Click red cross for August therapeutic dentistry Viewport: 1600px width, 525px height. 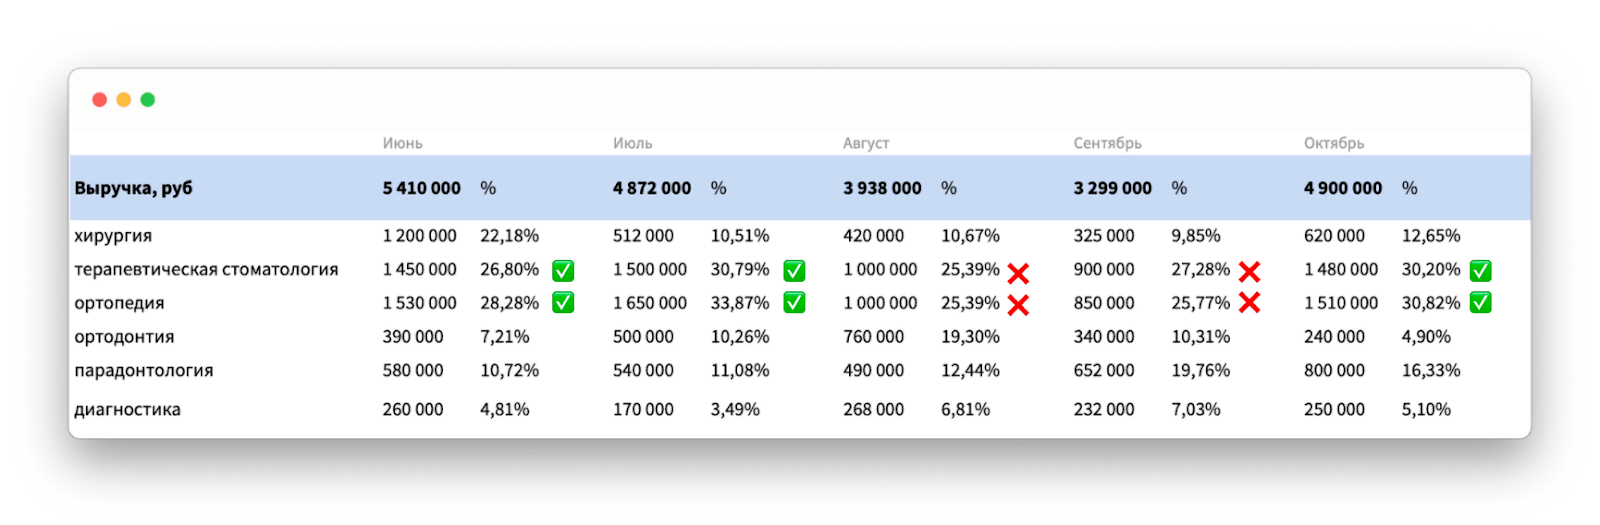tap(1018, 273)
